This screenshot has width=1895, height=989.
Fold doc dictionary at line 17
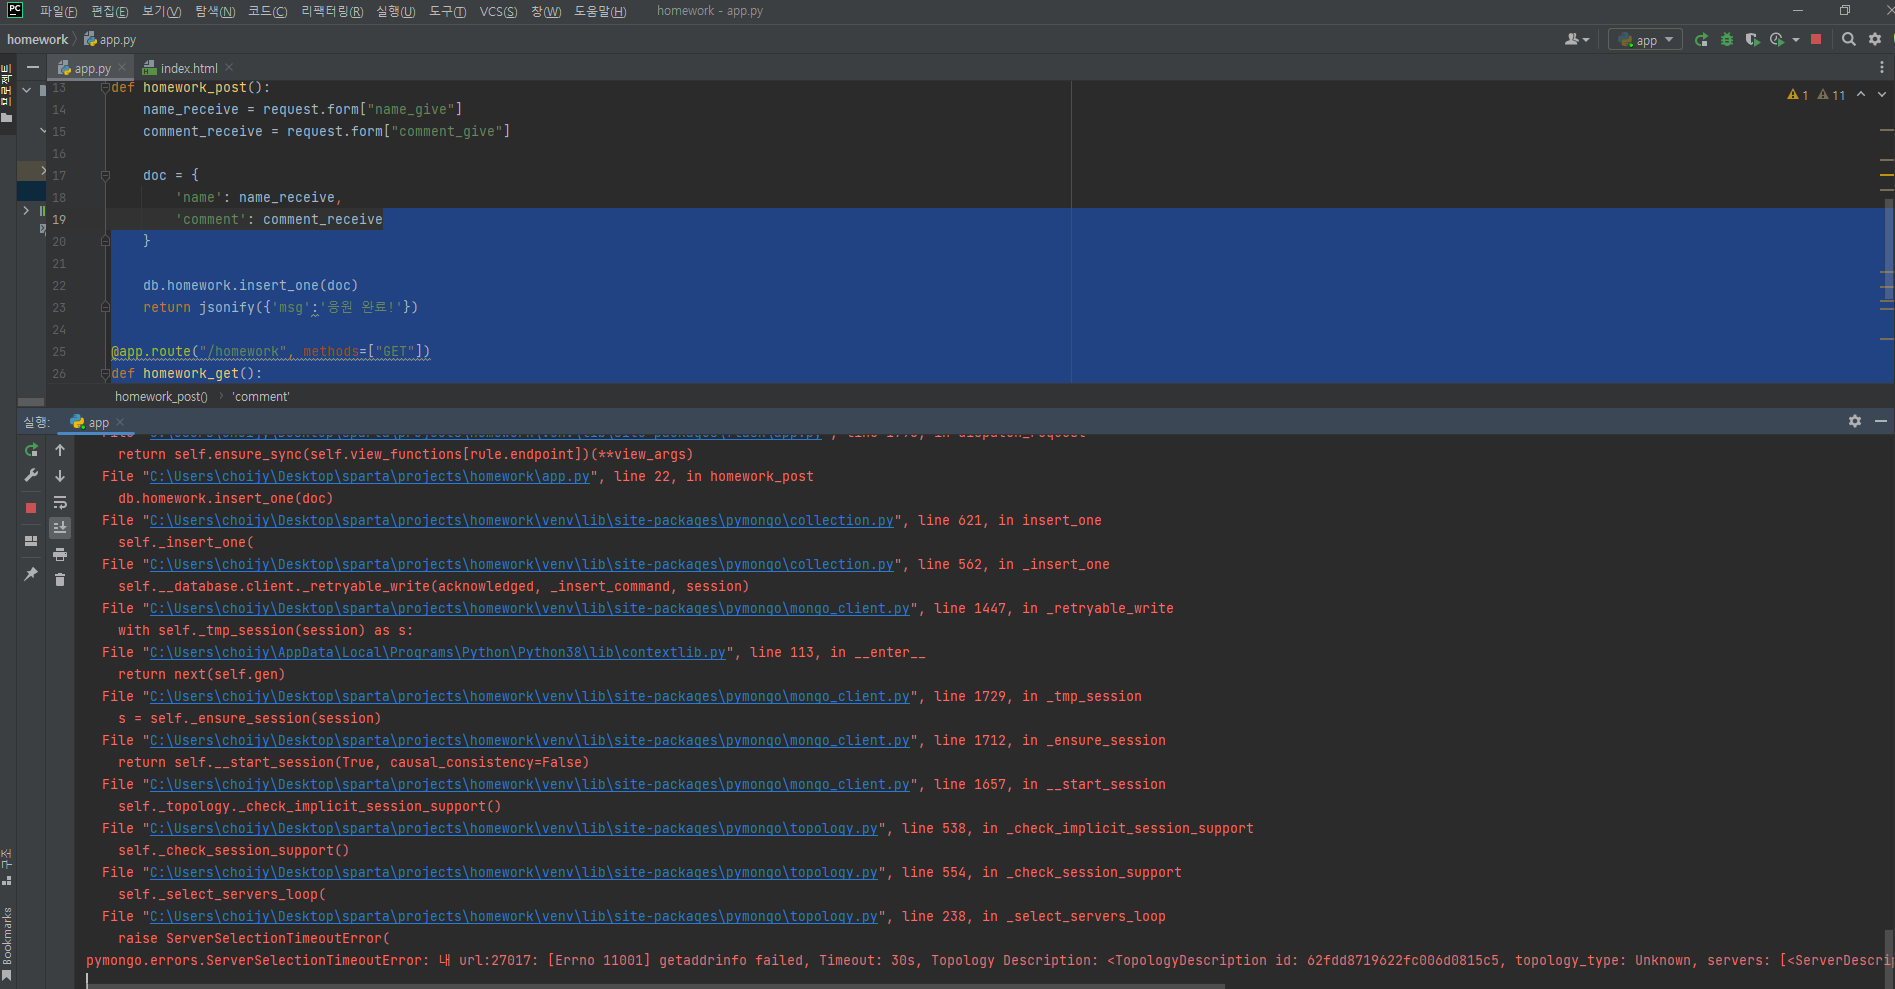pyautogui.click(x=105, y=176)
